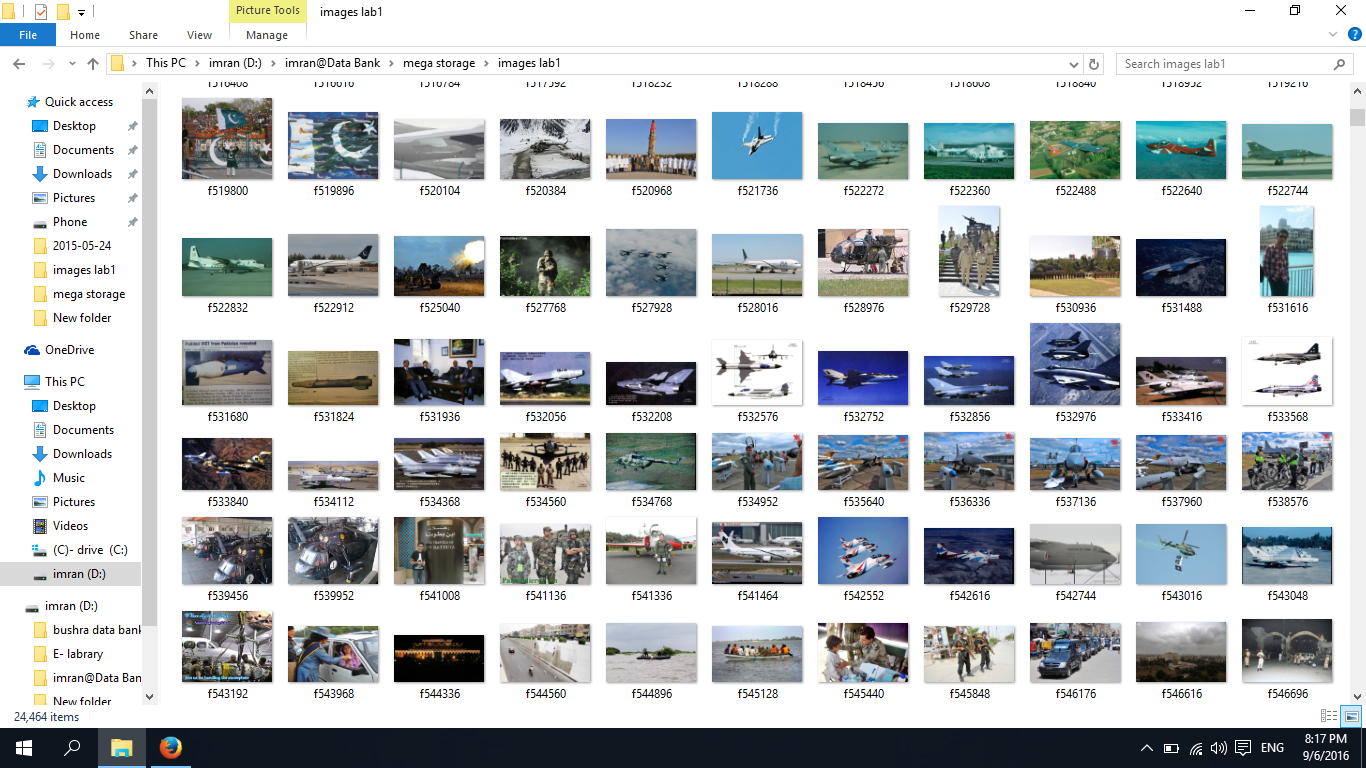Click navigation pane scroll down arrow

(150, 697)
